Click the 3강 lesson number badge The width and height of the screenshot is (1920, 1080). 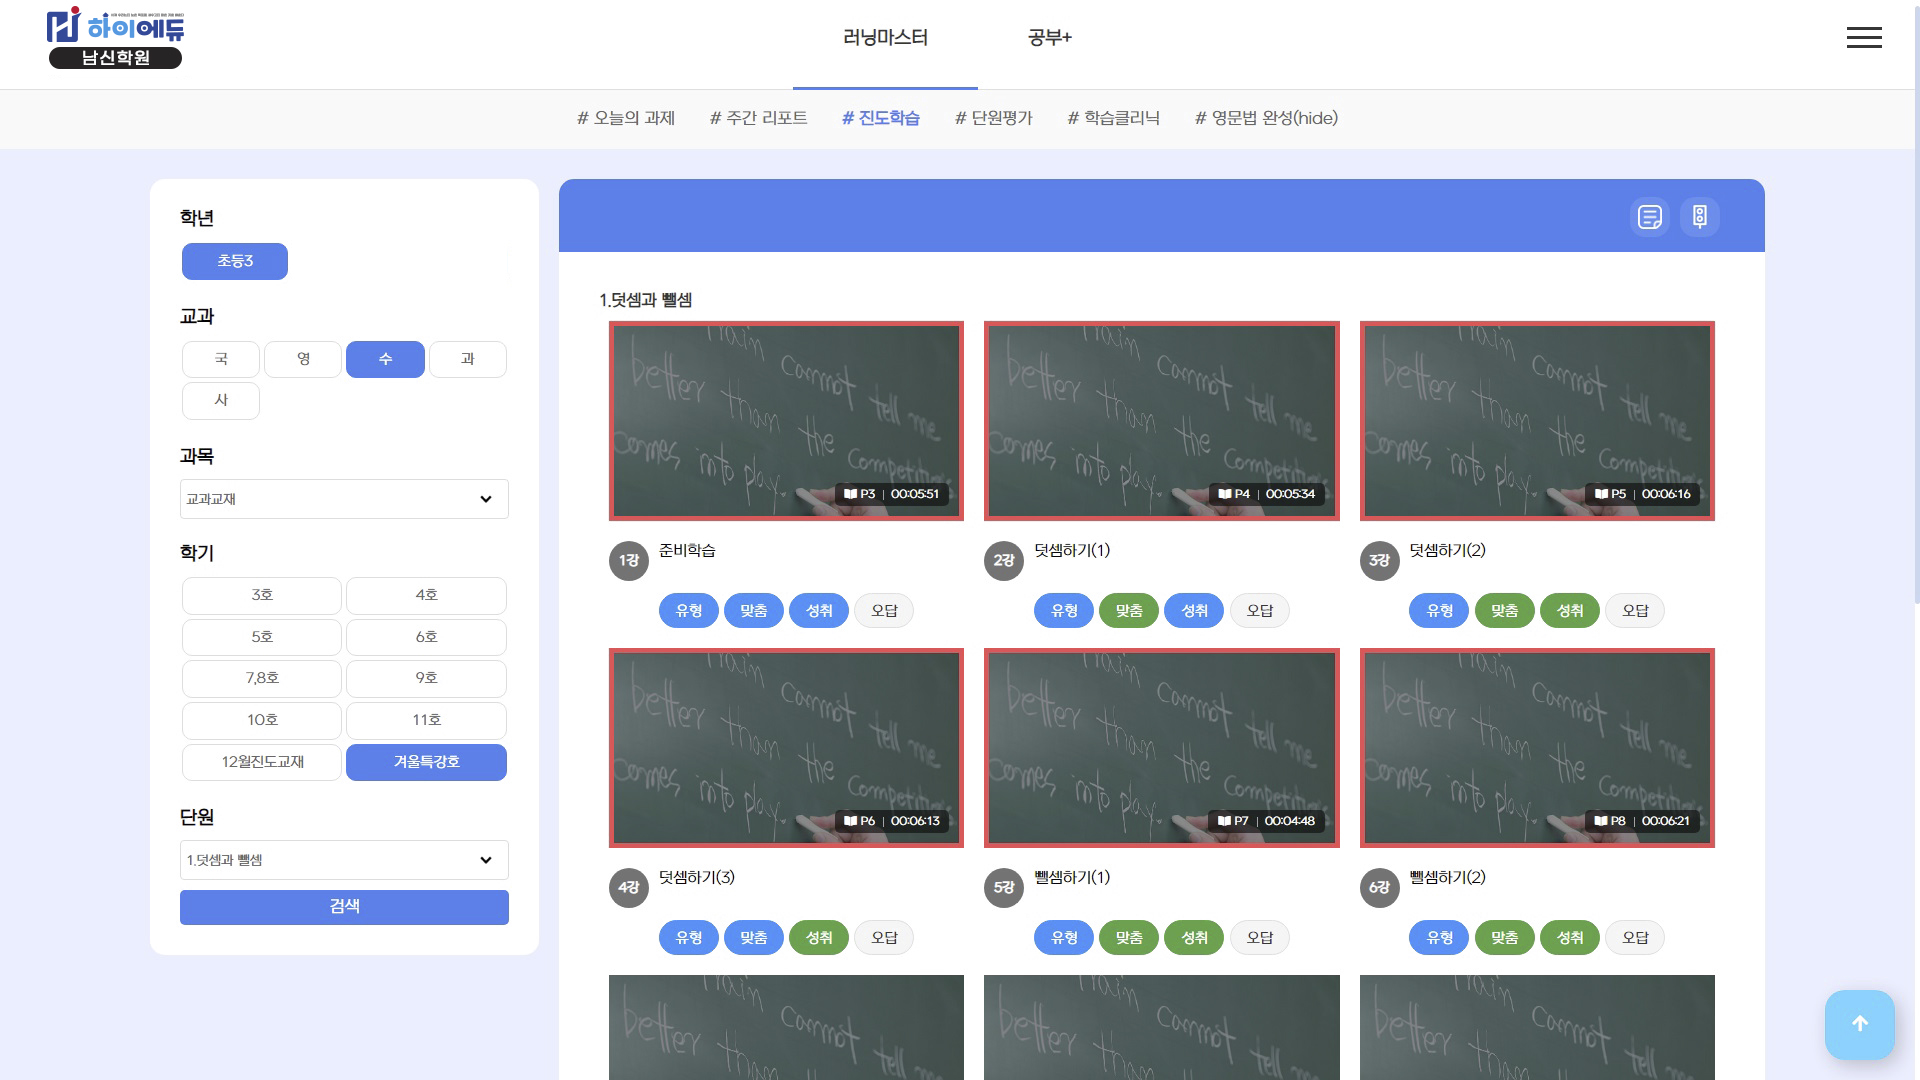[1380, 561]
